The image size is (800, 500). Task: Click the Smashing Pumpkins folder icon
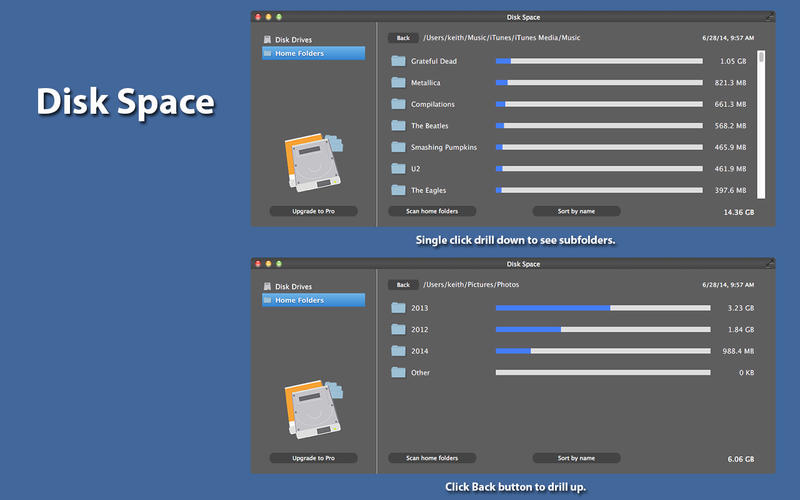pyautogui.click(x=398, y=147)
